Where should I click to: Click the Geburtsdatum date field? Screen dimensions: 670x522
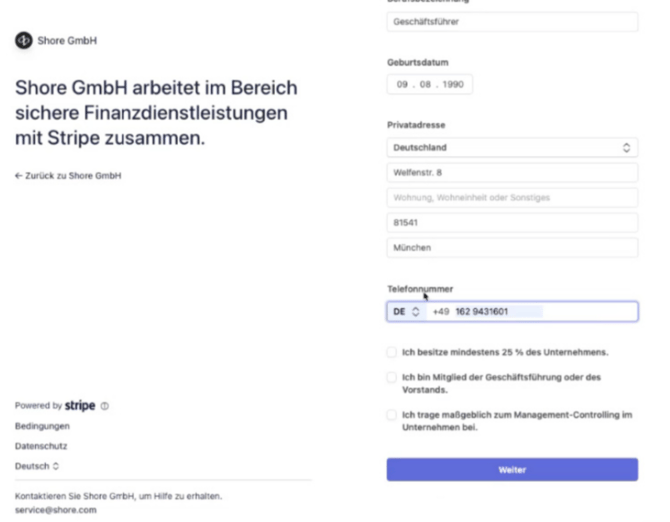click(430, 85)
